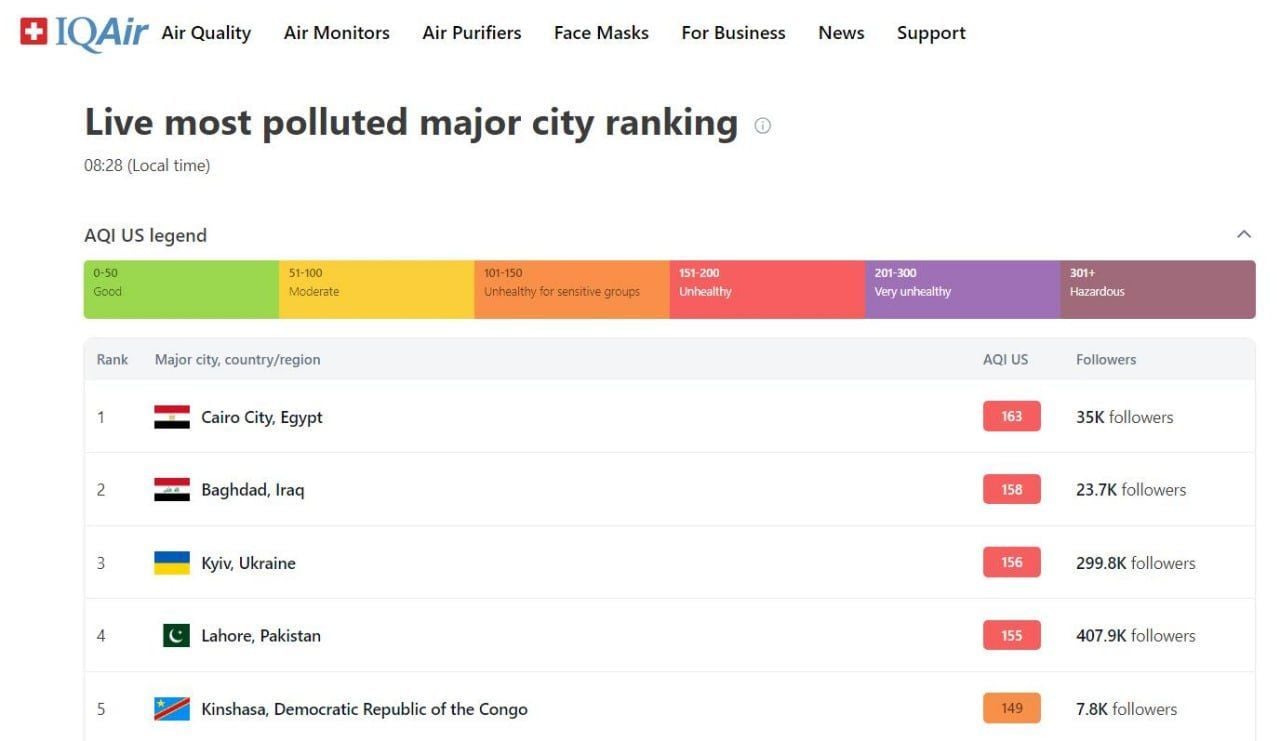Open Cairo City, Egypt link
Viewport: 1280px width, 741px height.
pos(262,417)
